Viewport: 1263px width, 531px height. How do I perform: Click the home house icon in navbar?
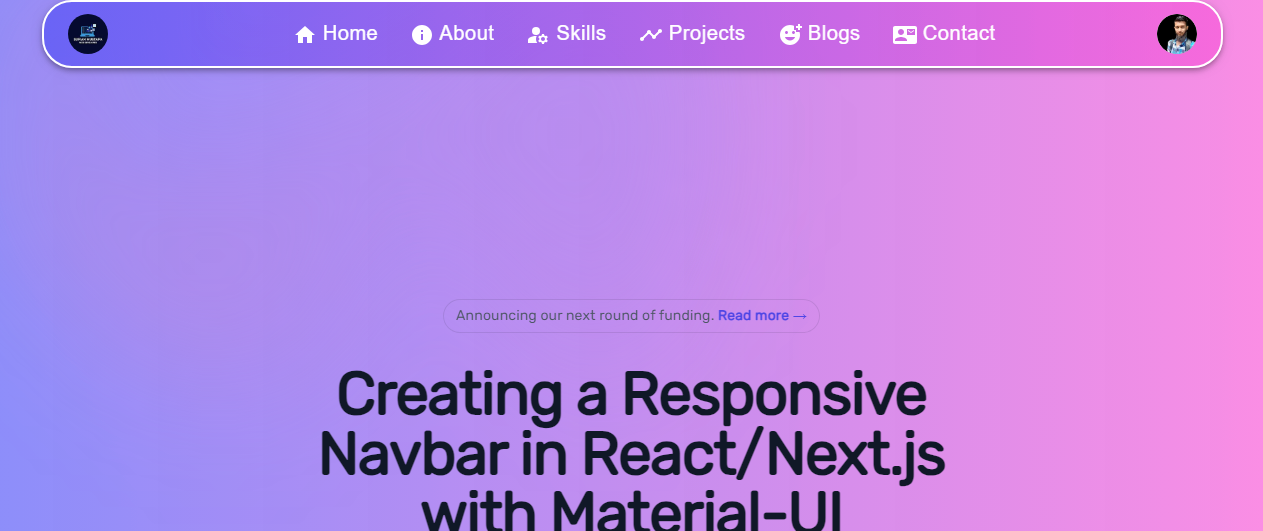click(305, 35)
